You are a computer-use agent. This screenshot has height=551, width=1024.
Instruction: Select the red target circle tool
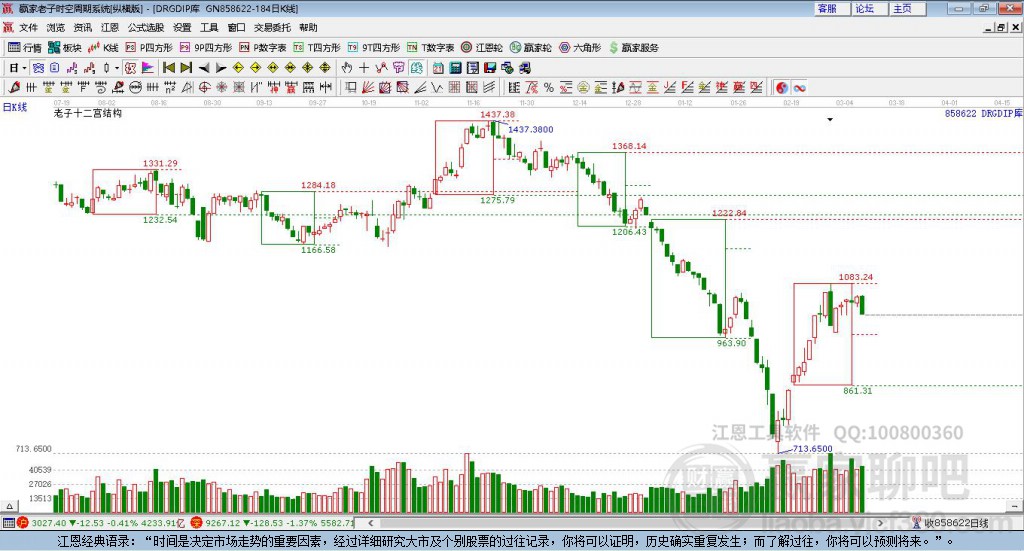(204, 87)
